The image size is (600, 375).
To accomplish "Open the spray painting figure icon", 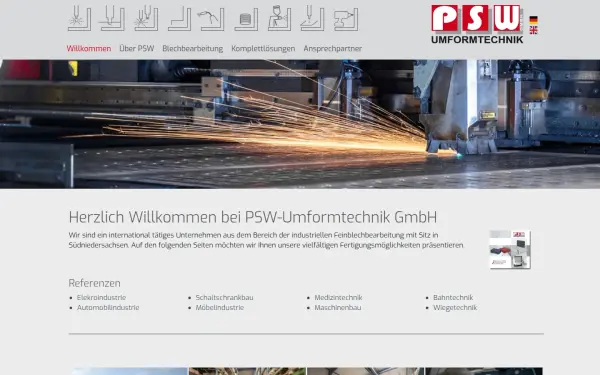I will click(279, 18).
